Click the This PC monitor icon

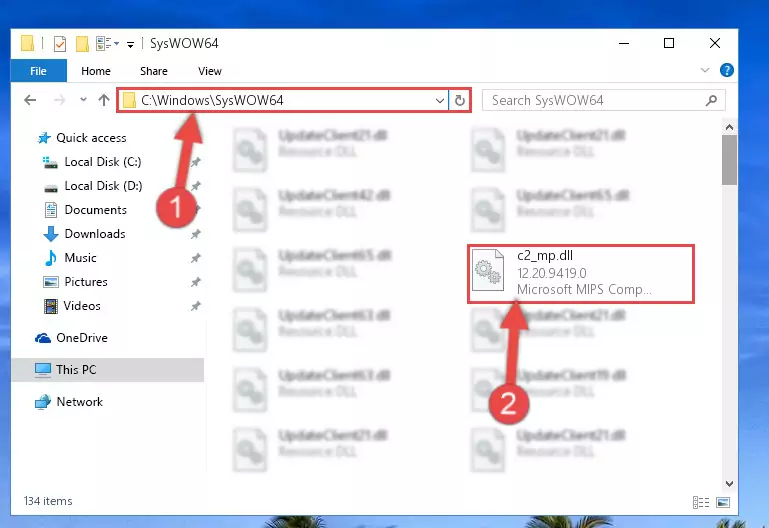pyautogui.click(x=43, y=370)
